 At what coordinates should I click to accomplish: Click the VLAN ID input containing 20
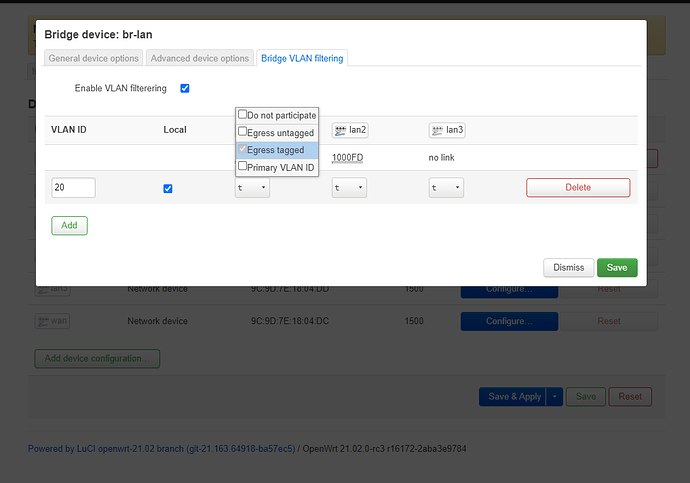click(73, 187)
